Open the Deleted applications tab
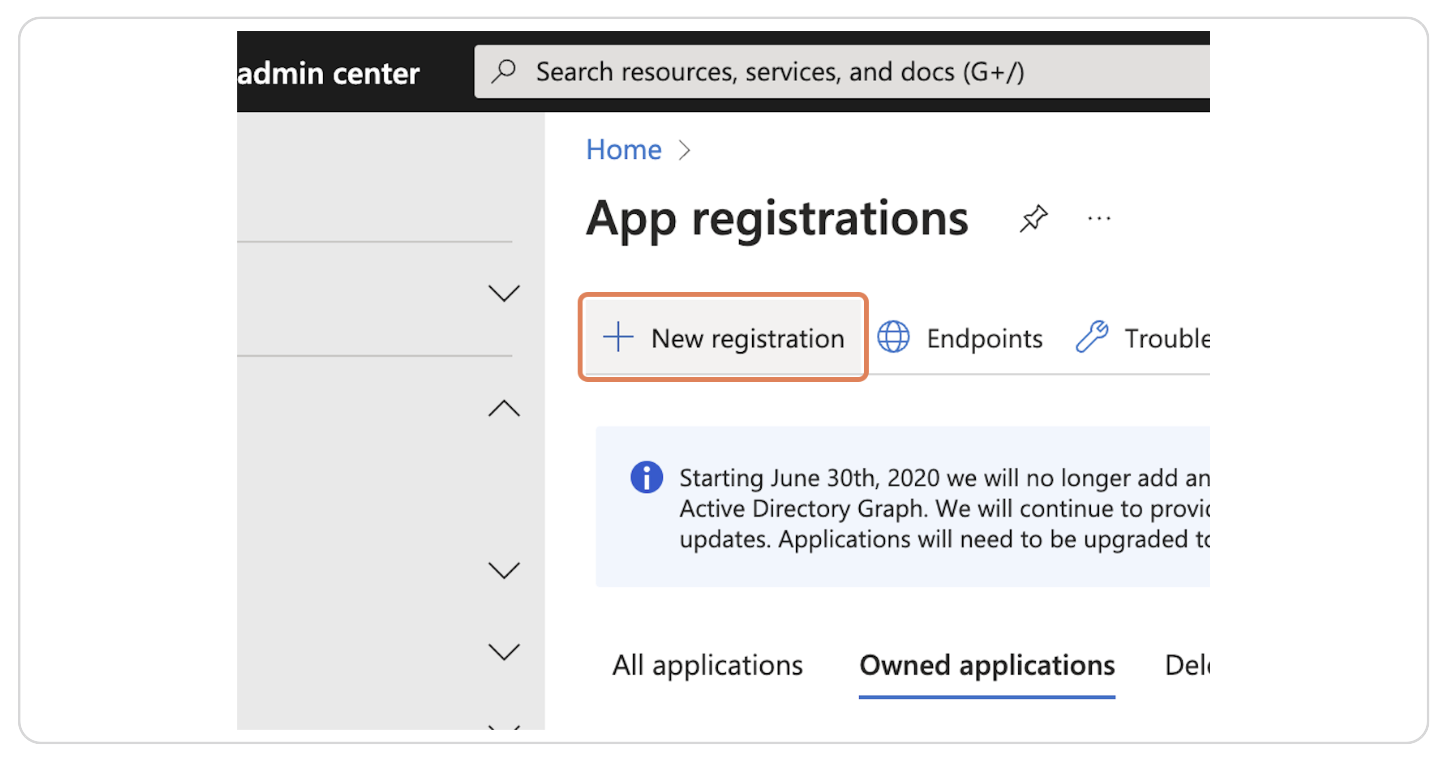 (1185, 664)
